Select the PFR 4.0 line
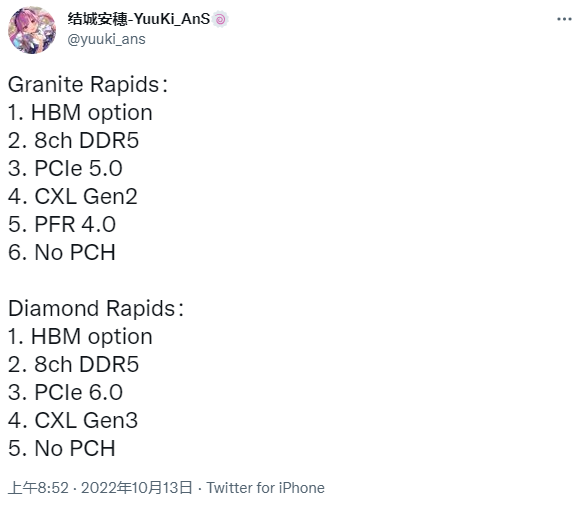582x505 pixels. (62, 224)
